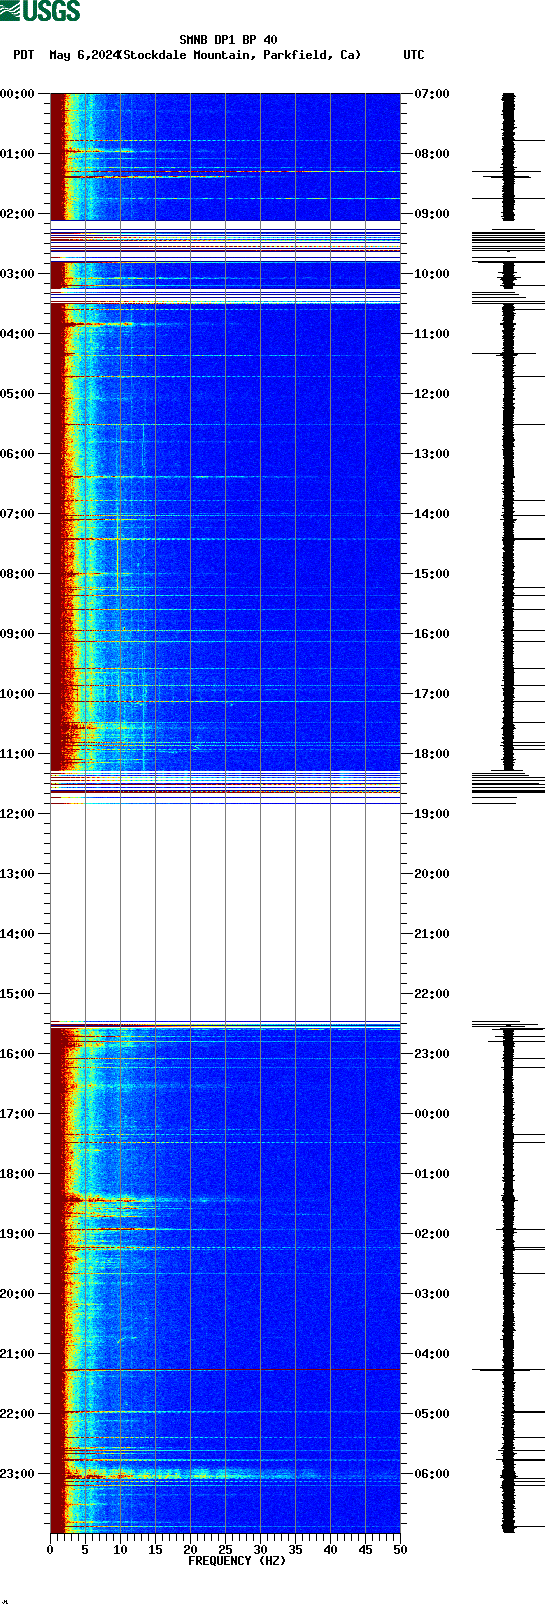The height and width of the screenshot is (1613, 552).
Task: Click the 06:00 UTC time label
Action: point(432,1474)
